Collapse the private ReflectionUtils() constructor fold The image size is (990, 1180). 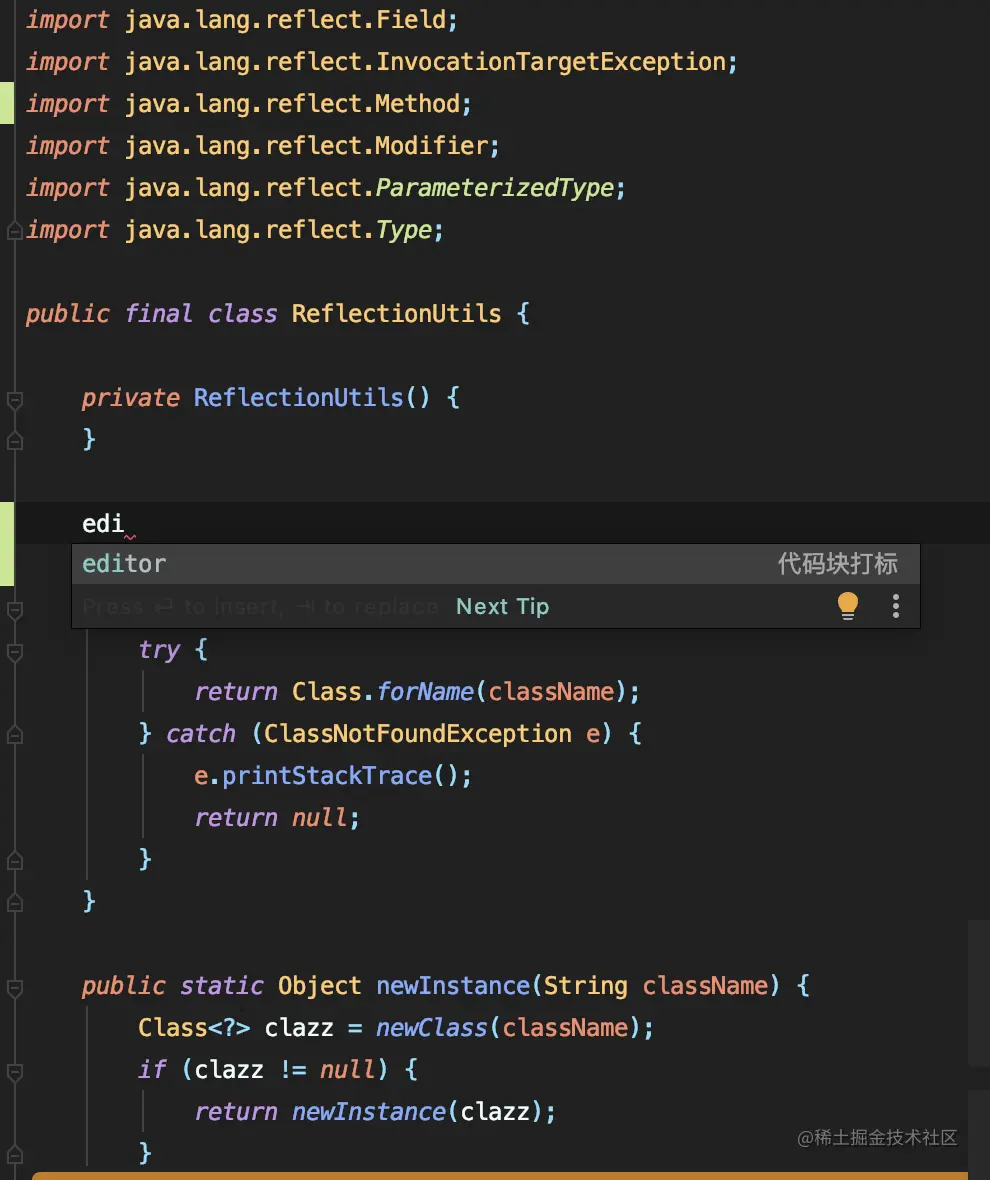tap(14, 400)
